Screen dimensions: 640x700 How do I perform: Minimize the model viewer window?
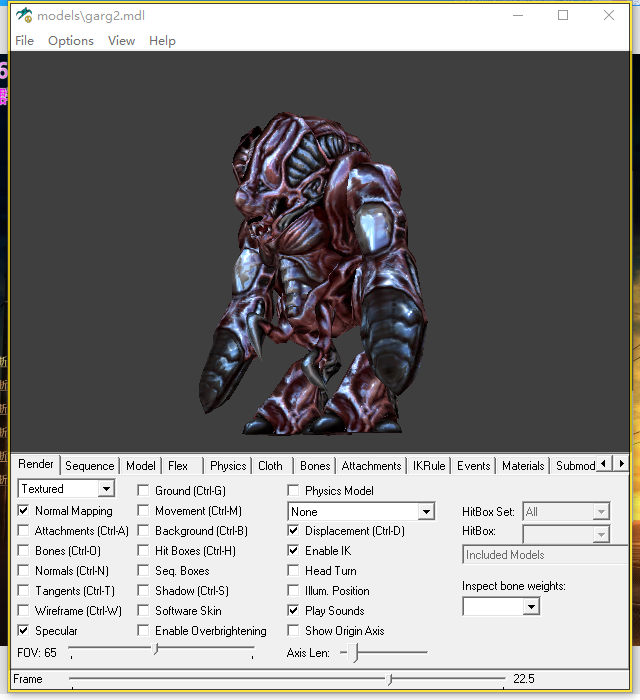pyautogui.click(x=518, y=15)
